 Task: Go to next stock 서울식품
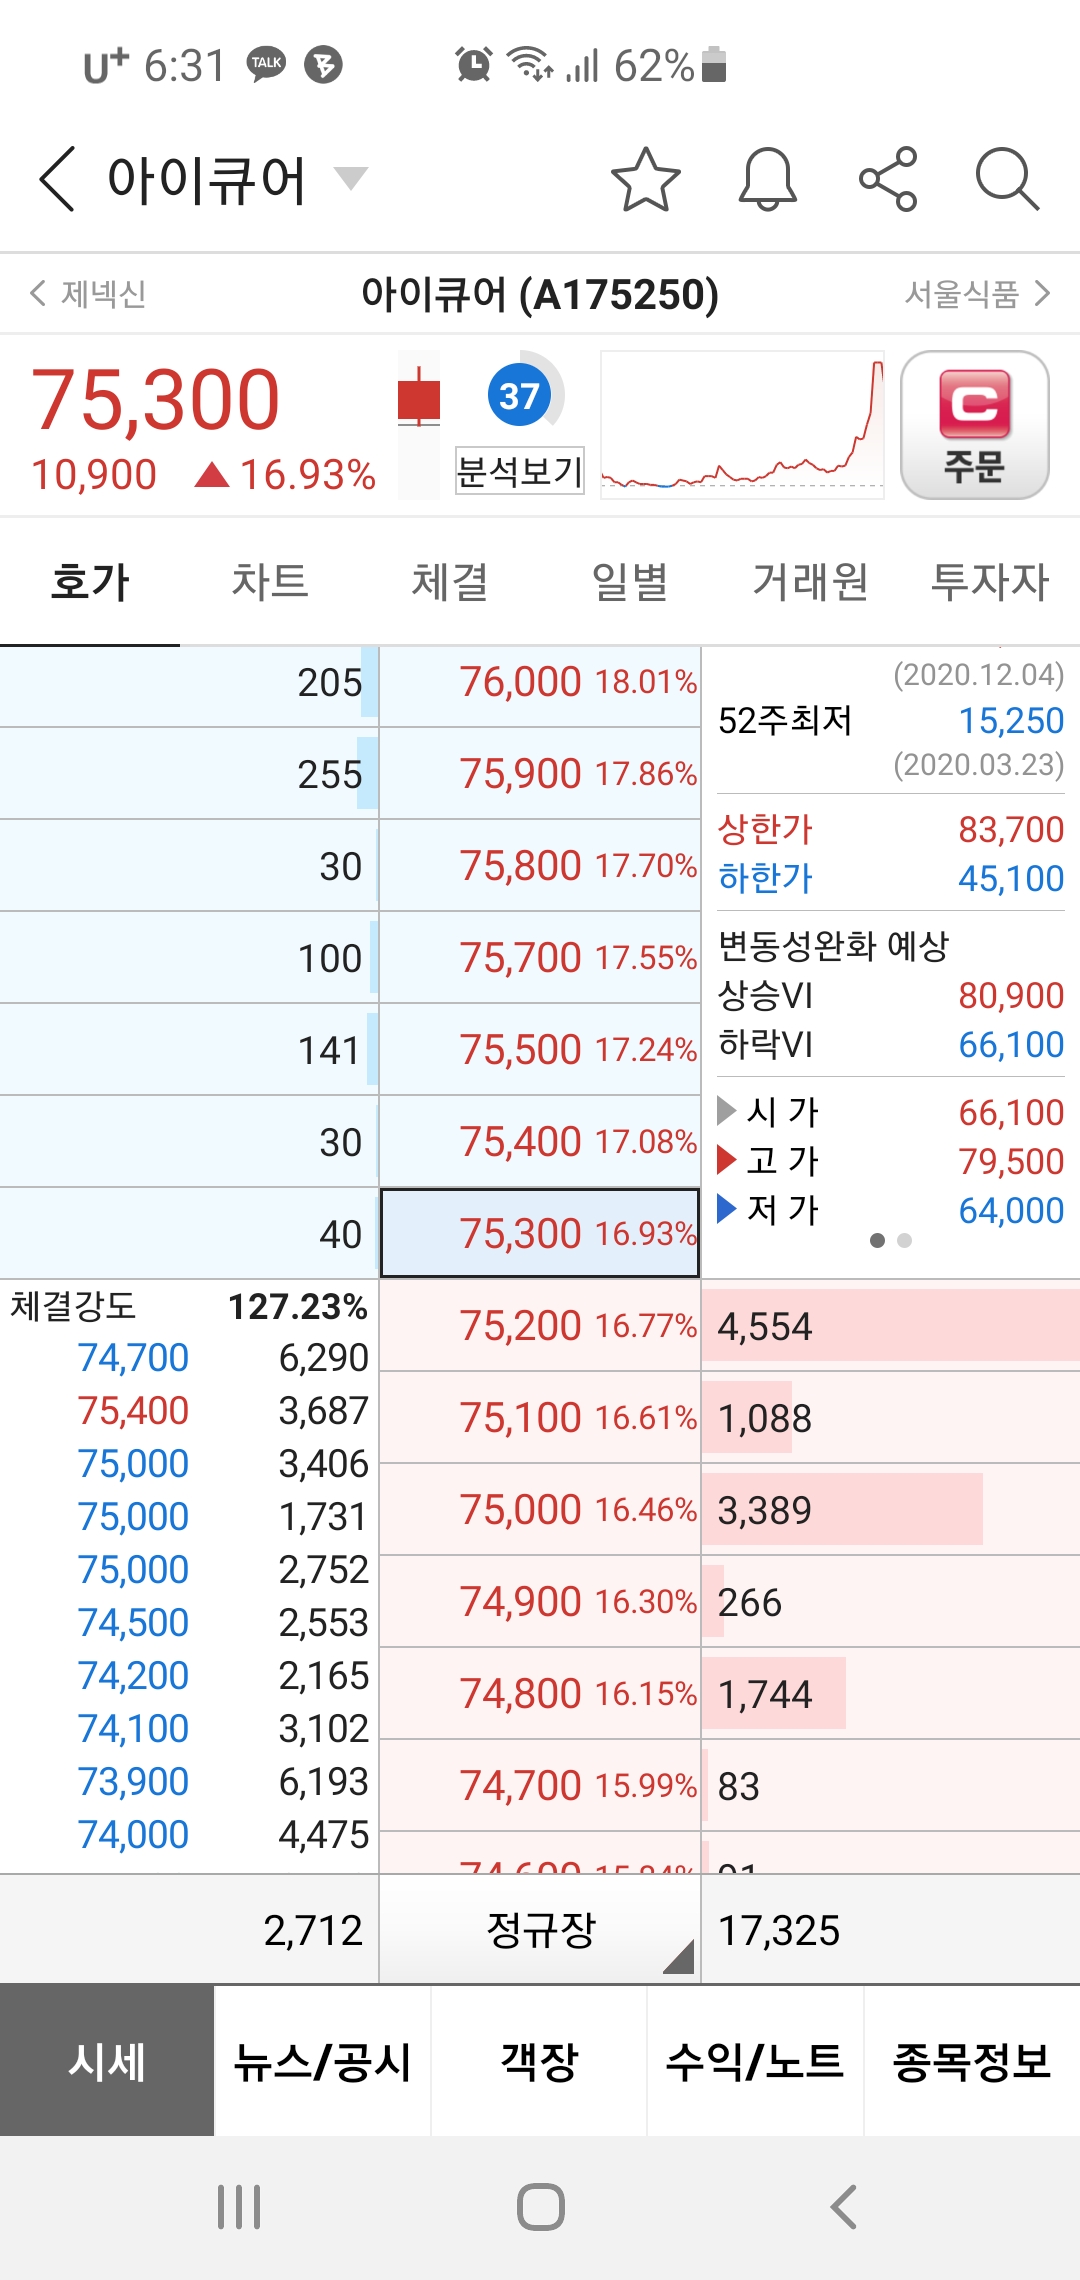point(977,294)
